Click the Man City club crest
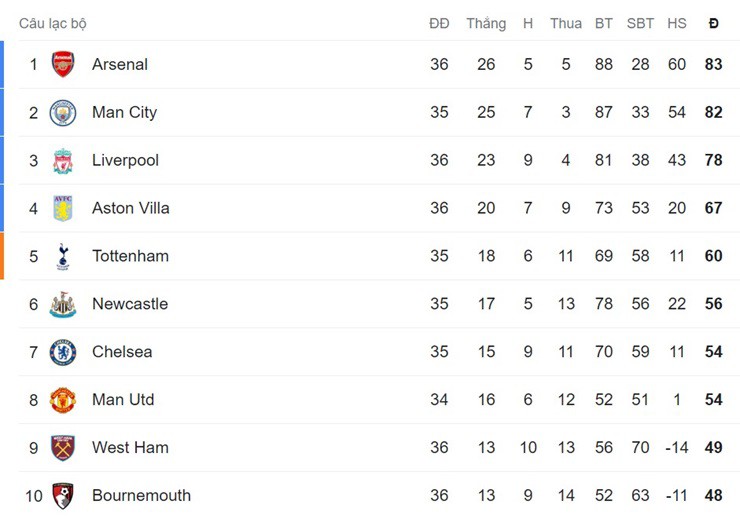This screenshot has height=519, width=740. [63, 112]
